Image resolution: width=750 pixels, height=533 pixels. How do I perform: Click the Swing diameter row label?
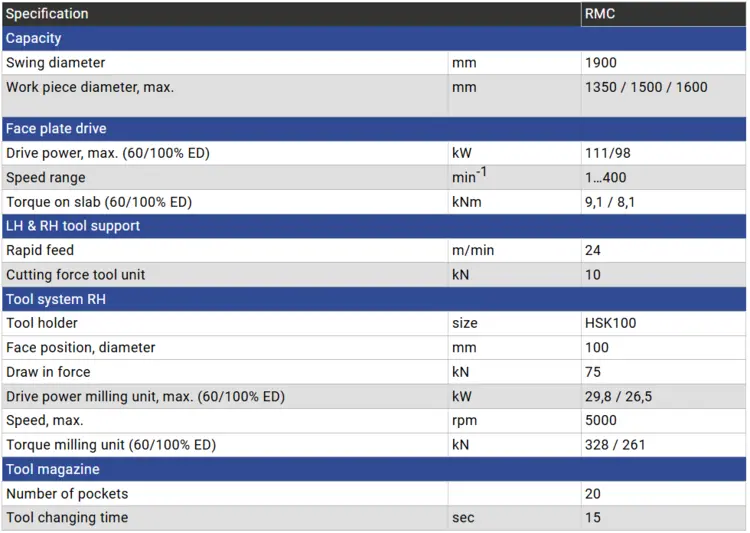(x=56, y=63)
